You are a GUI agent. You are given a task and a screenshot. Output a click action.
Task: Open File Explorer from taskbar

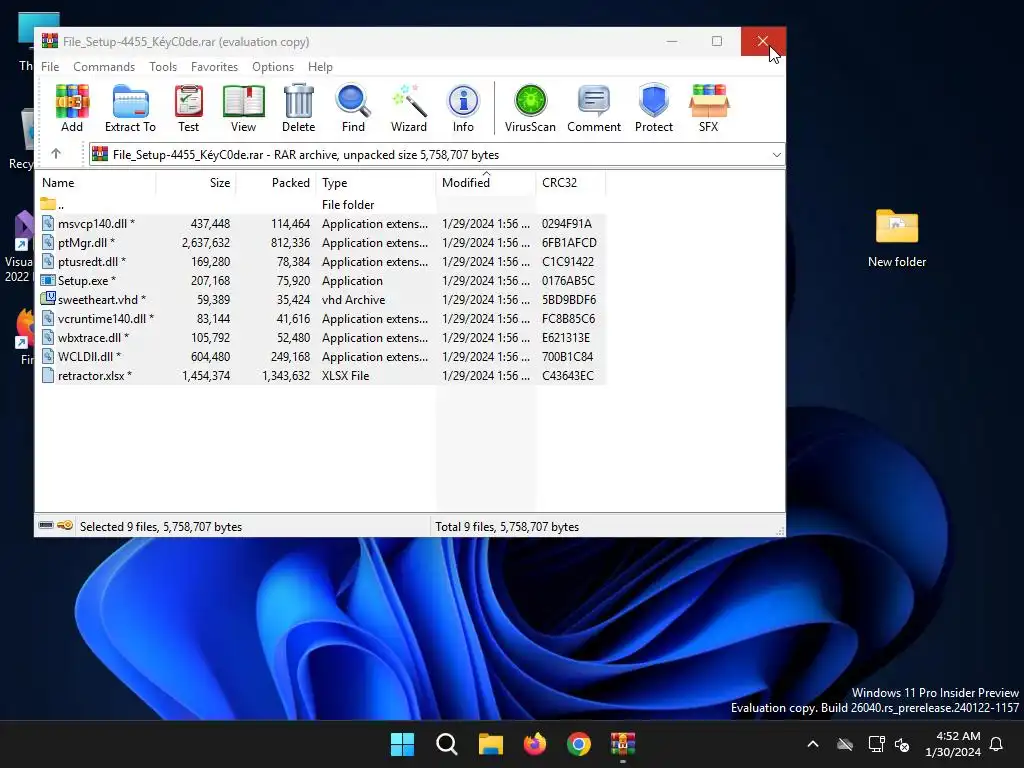pyautogui.click(x=490, y=744)
